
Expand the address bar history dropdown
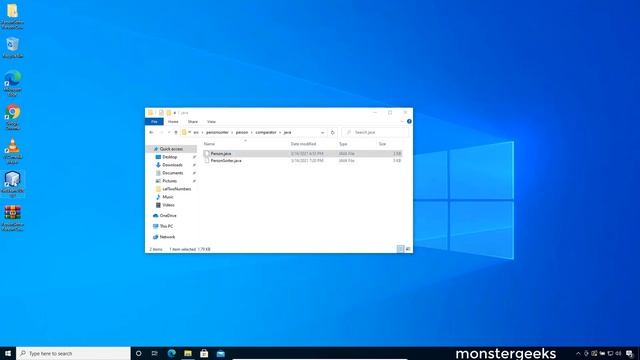[x=322, y=132]
